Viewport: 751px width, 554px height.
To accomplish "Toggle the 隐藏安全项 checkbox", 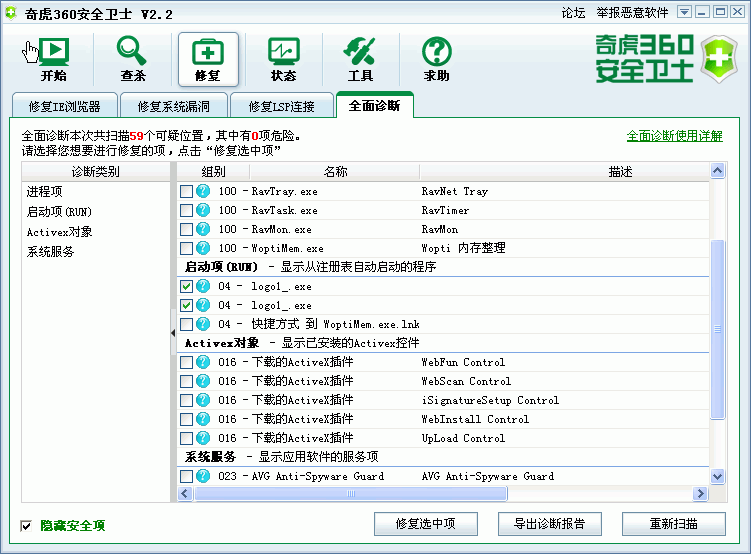I will click(x=27, y=525).
